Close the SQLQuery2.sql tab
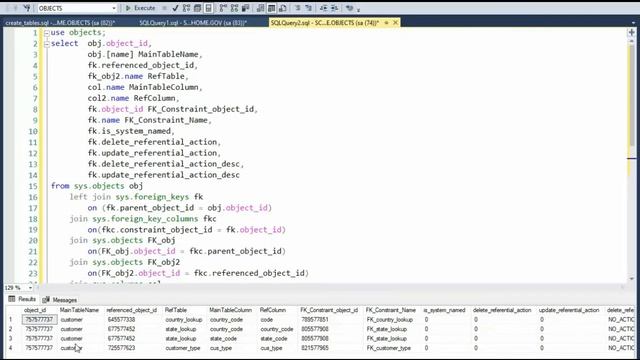This screenshot has height=360, width=640. [395, 23]
